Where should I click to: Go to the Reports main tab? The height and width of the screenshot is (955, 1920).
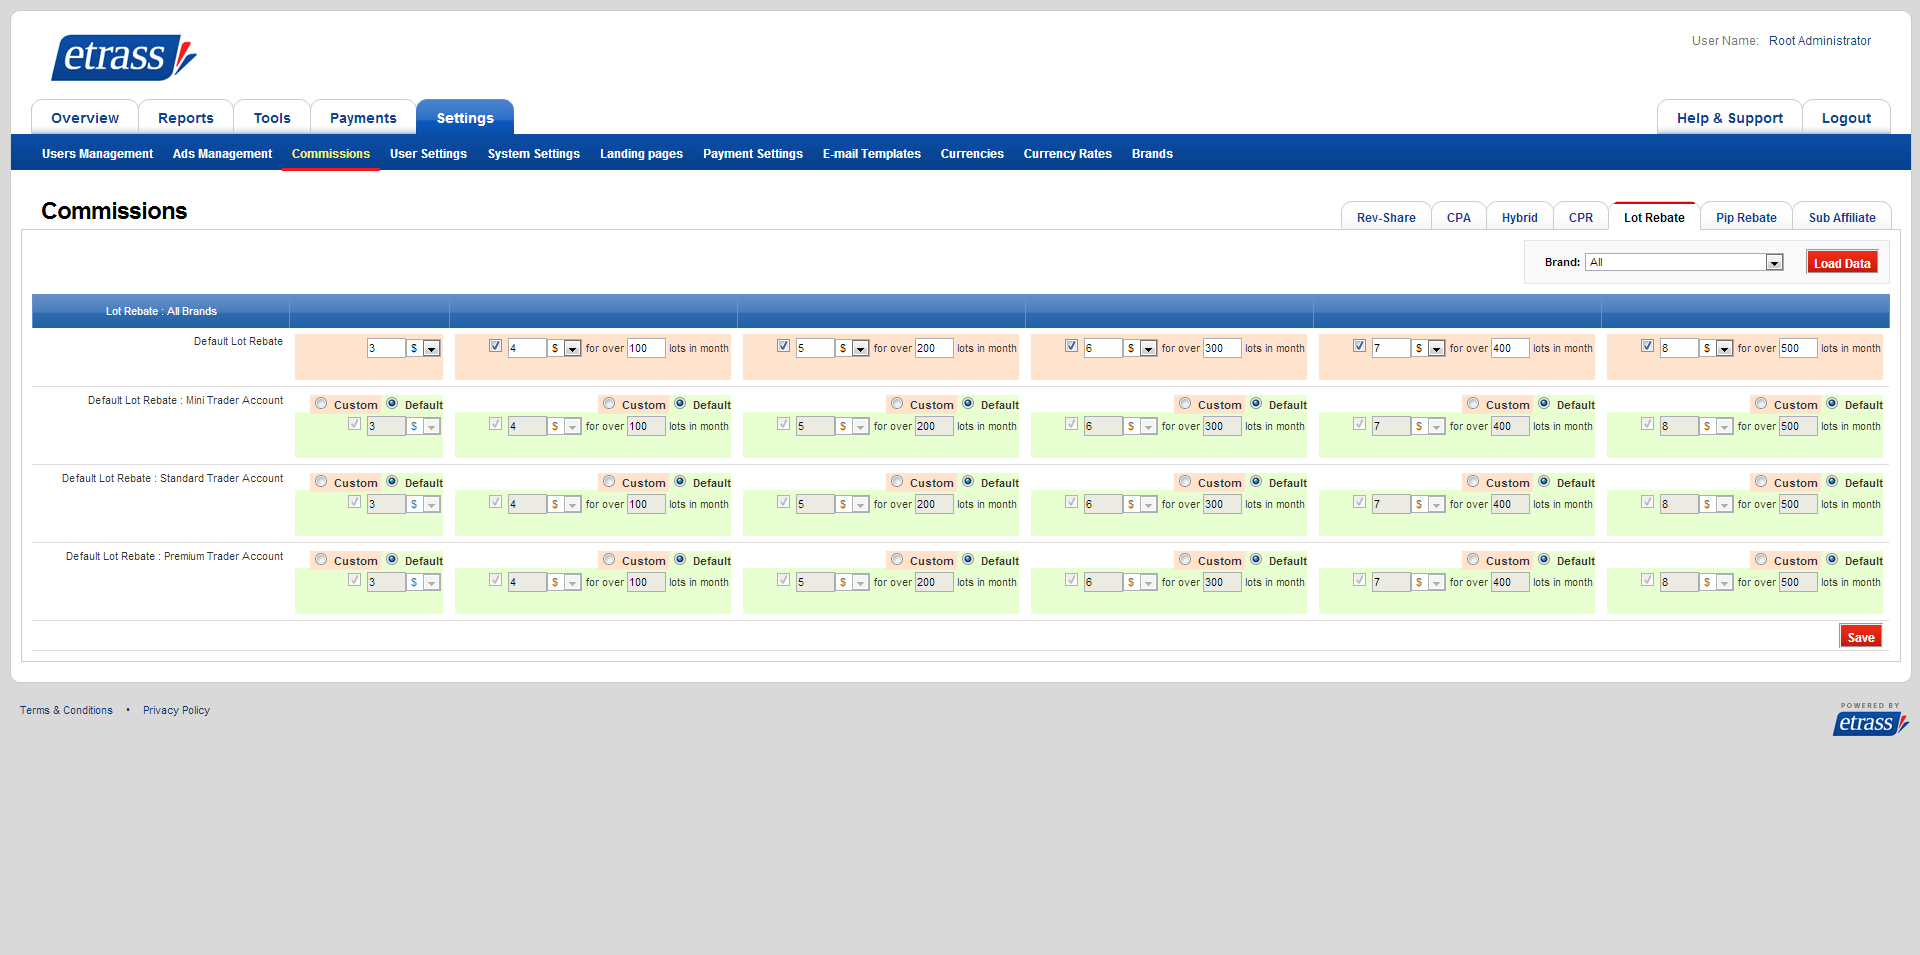(x=186, y=118)
